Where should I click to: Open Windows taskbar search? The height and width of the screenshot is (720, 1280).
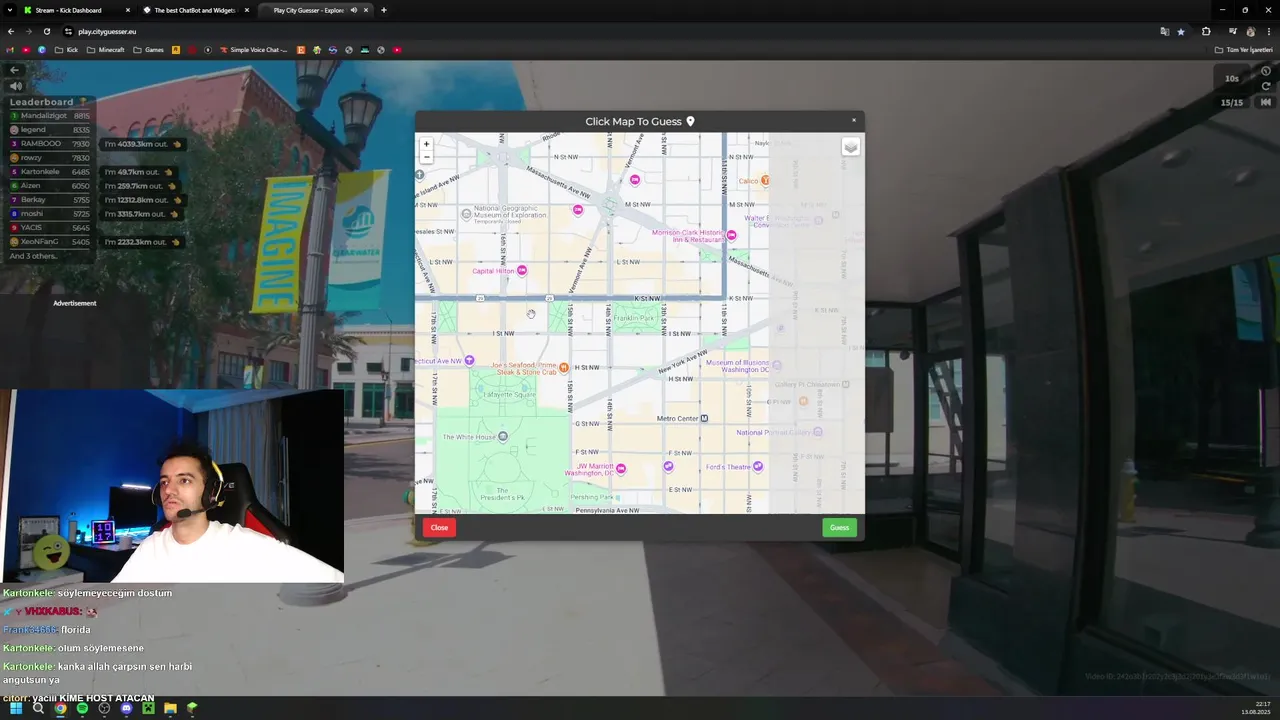pyautogui.click(x=38, y=708)
